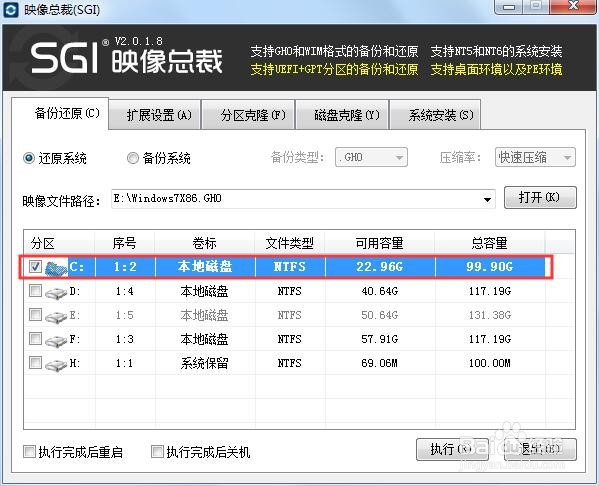Viewport: 599px width, 486px height.
Task: Switch to the 系统安装(S) tab
Action: (x=435, y=115)
